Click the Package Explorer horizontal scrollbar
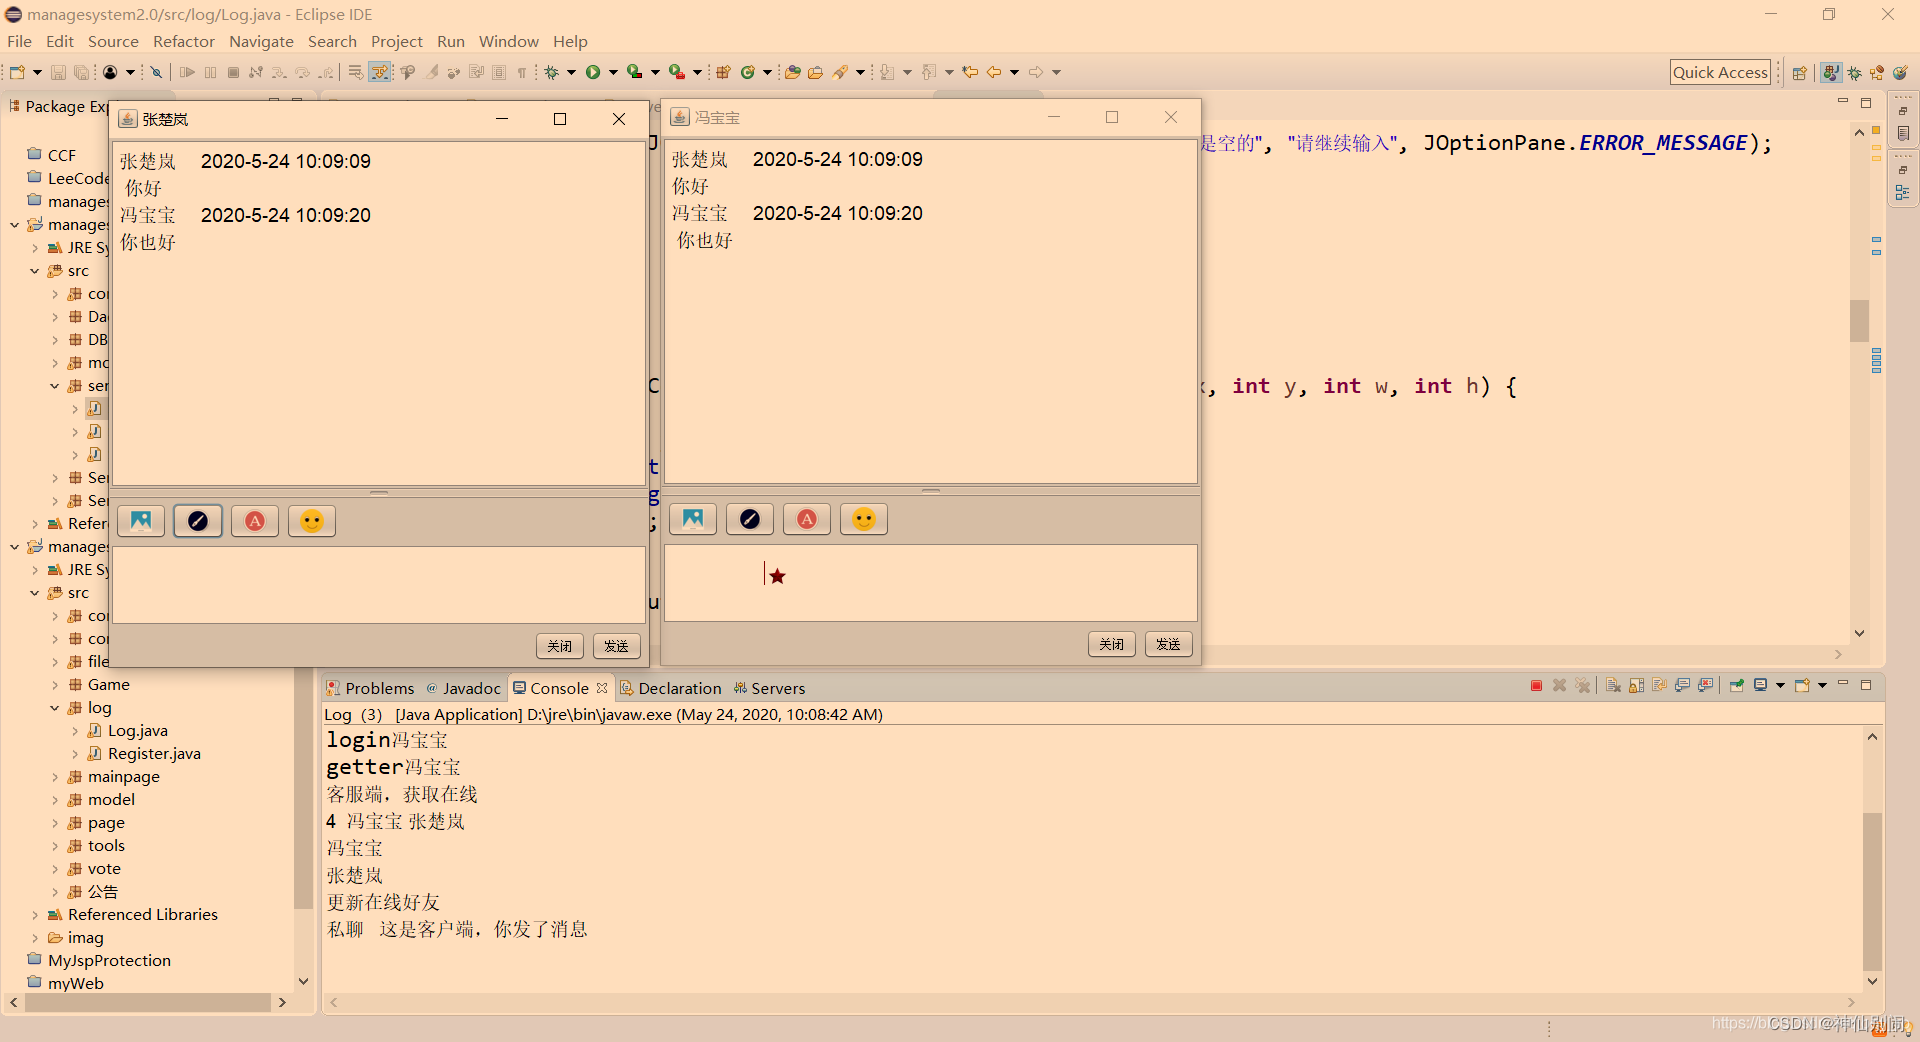This screenshot has width=1920, height=1042. [148, 1002]
